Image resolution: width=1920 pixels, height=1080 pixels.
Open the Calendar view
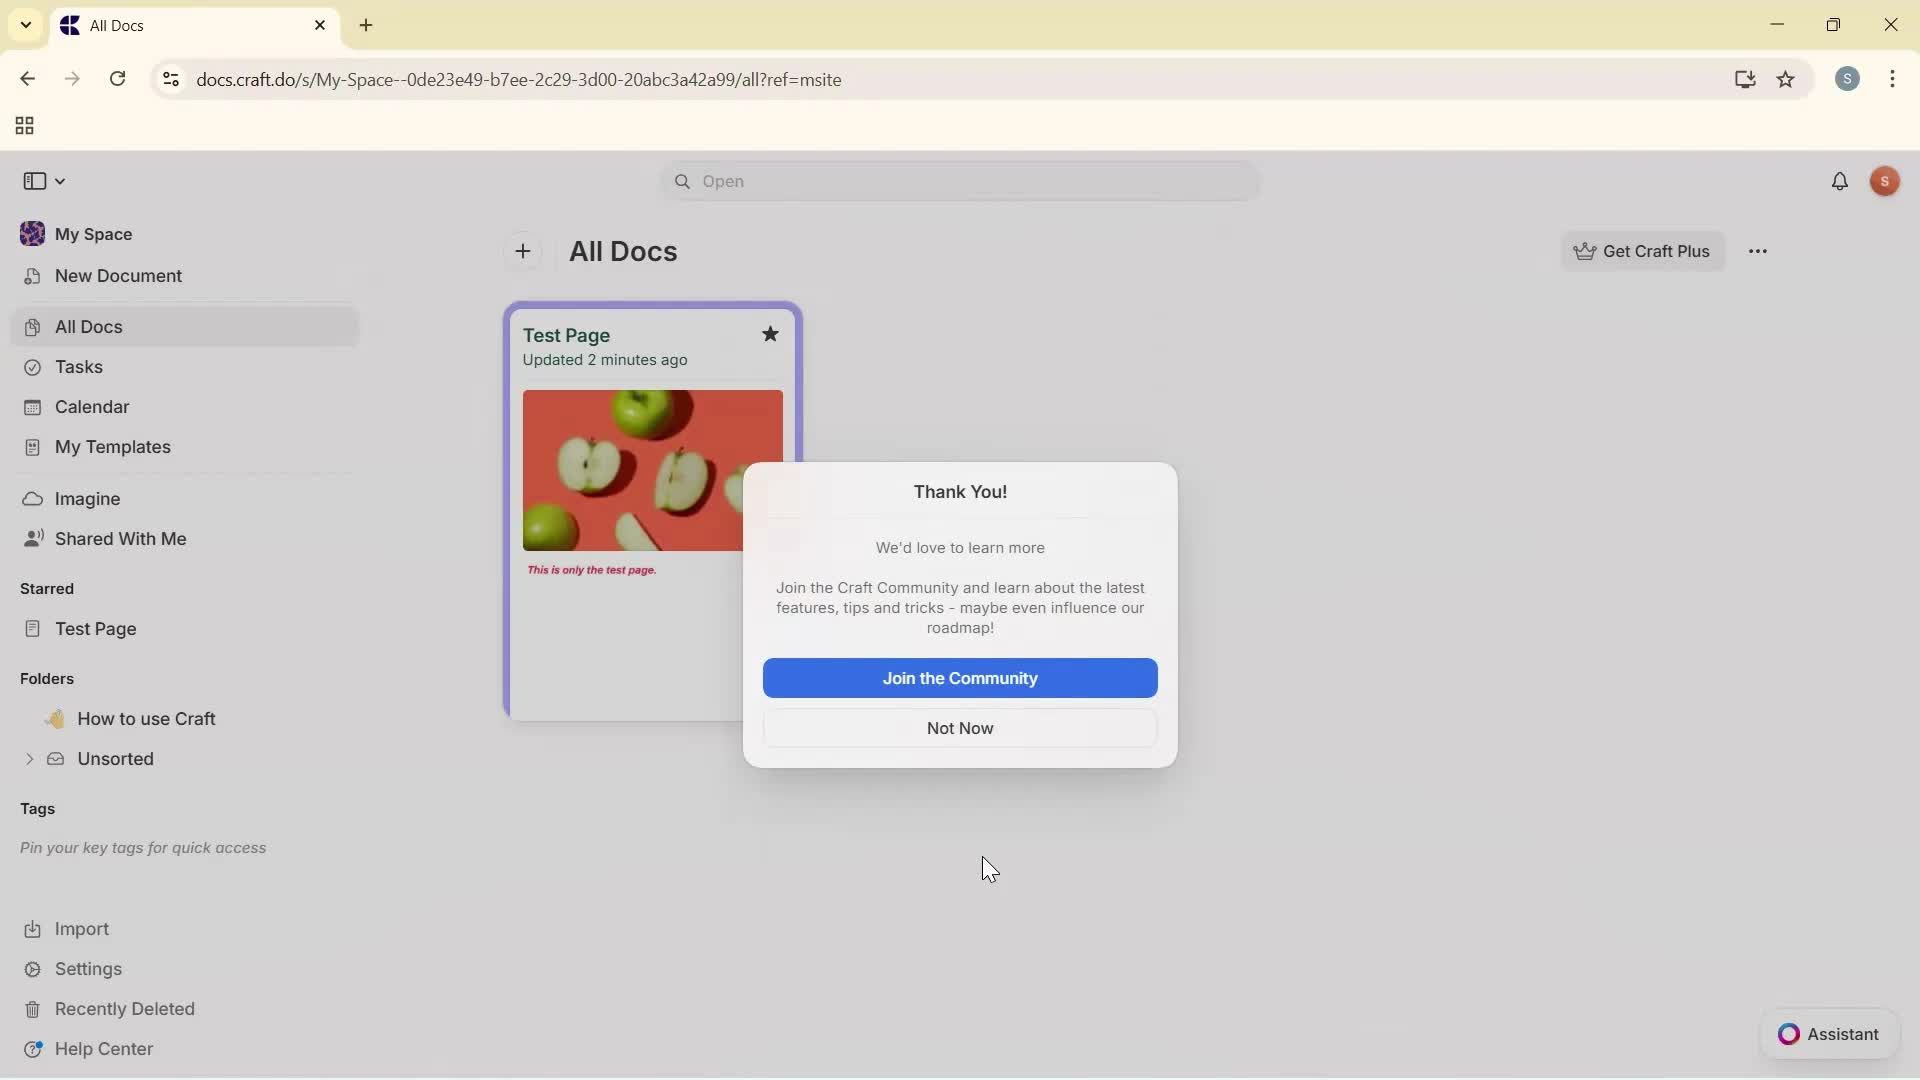(x=90, y=407)
